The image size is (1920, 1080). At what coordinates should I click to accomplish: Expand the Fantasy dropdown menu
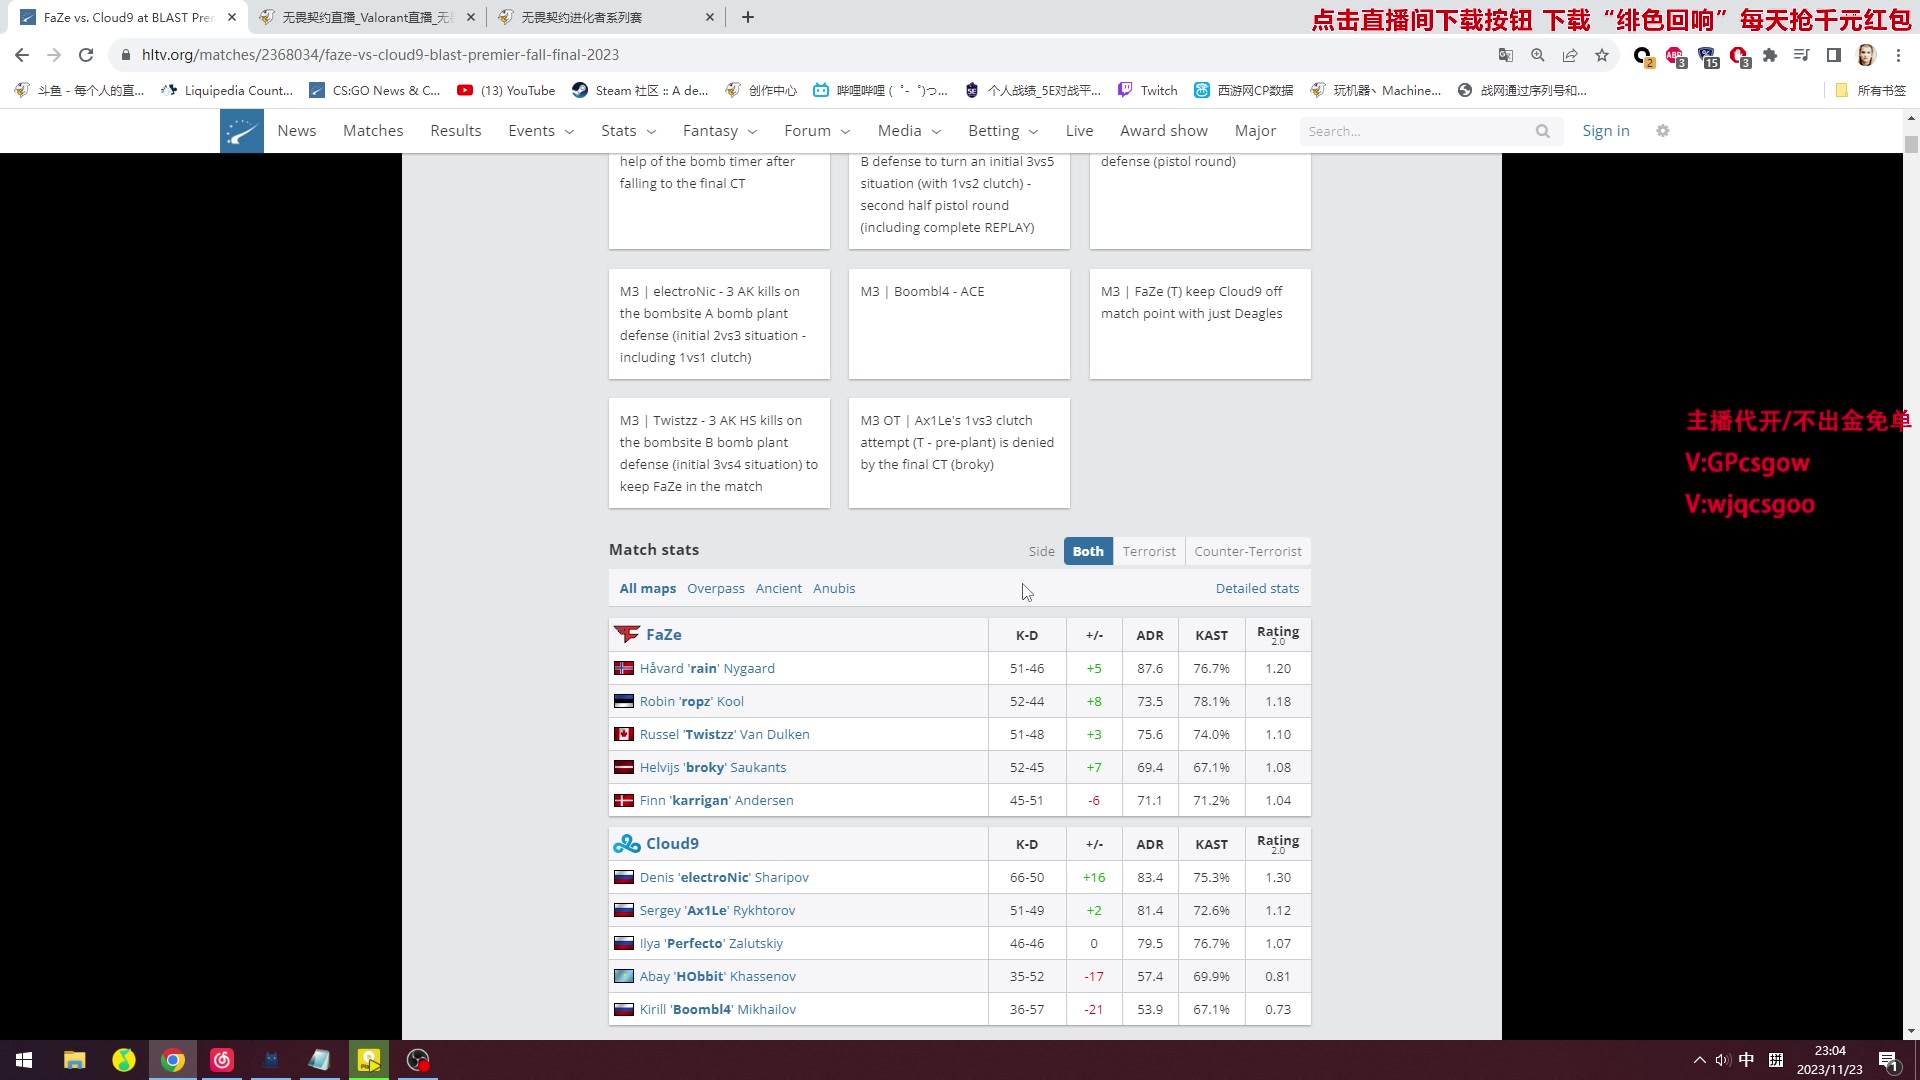click(x=720, y=131)
